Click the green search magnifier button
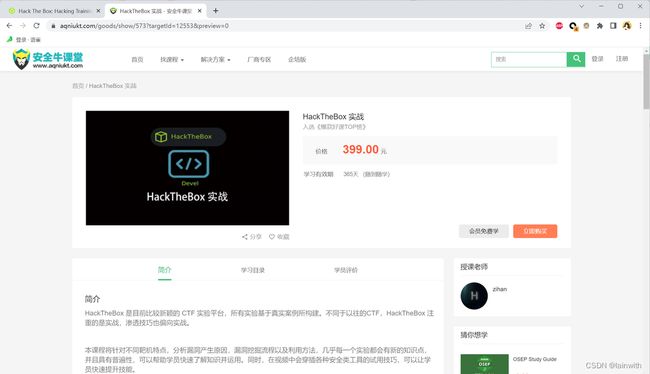The width and height of the screenshot is (650, 374). pos(576,59)
